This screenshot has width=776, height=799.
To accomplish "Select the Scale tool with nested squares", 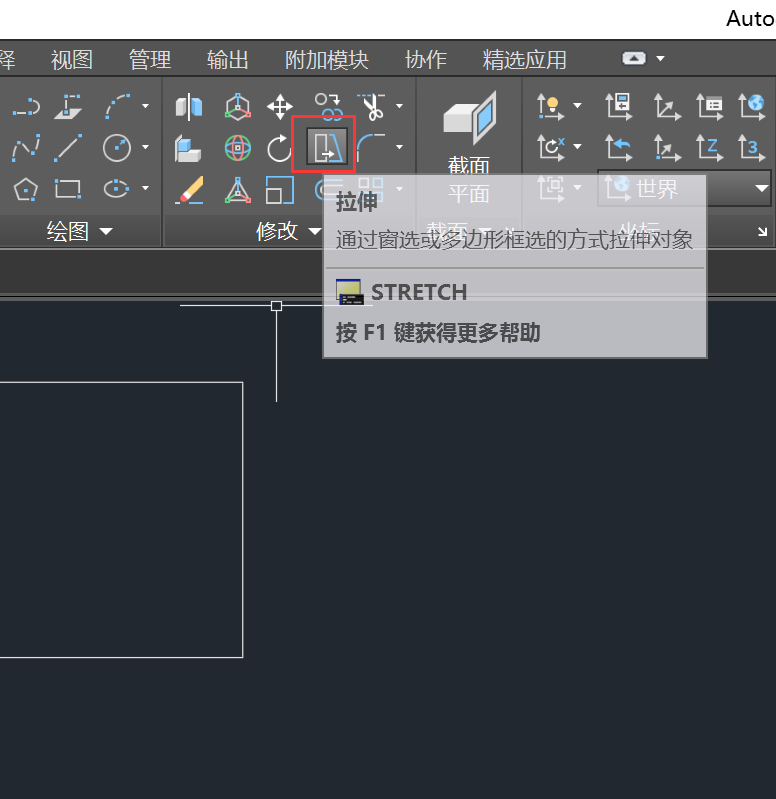I will pyautogui.click(x=280, y=190).
